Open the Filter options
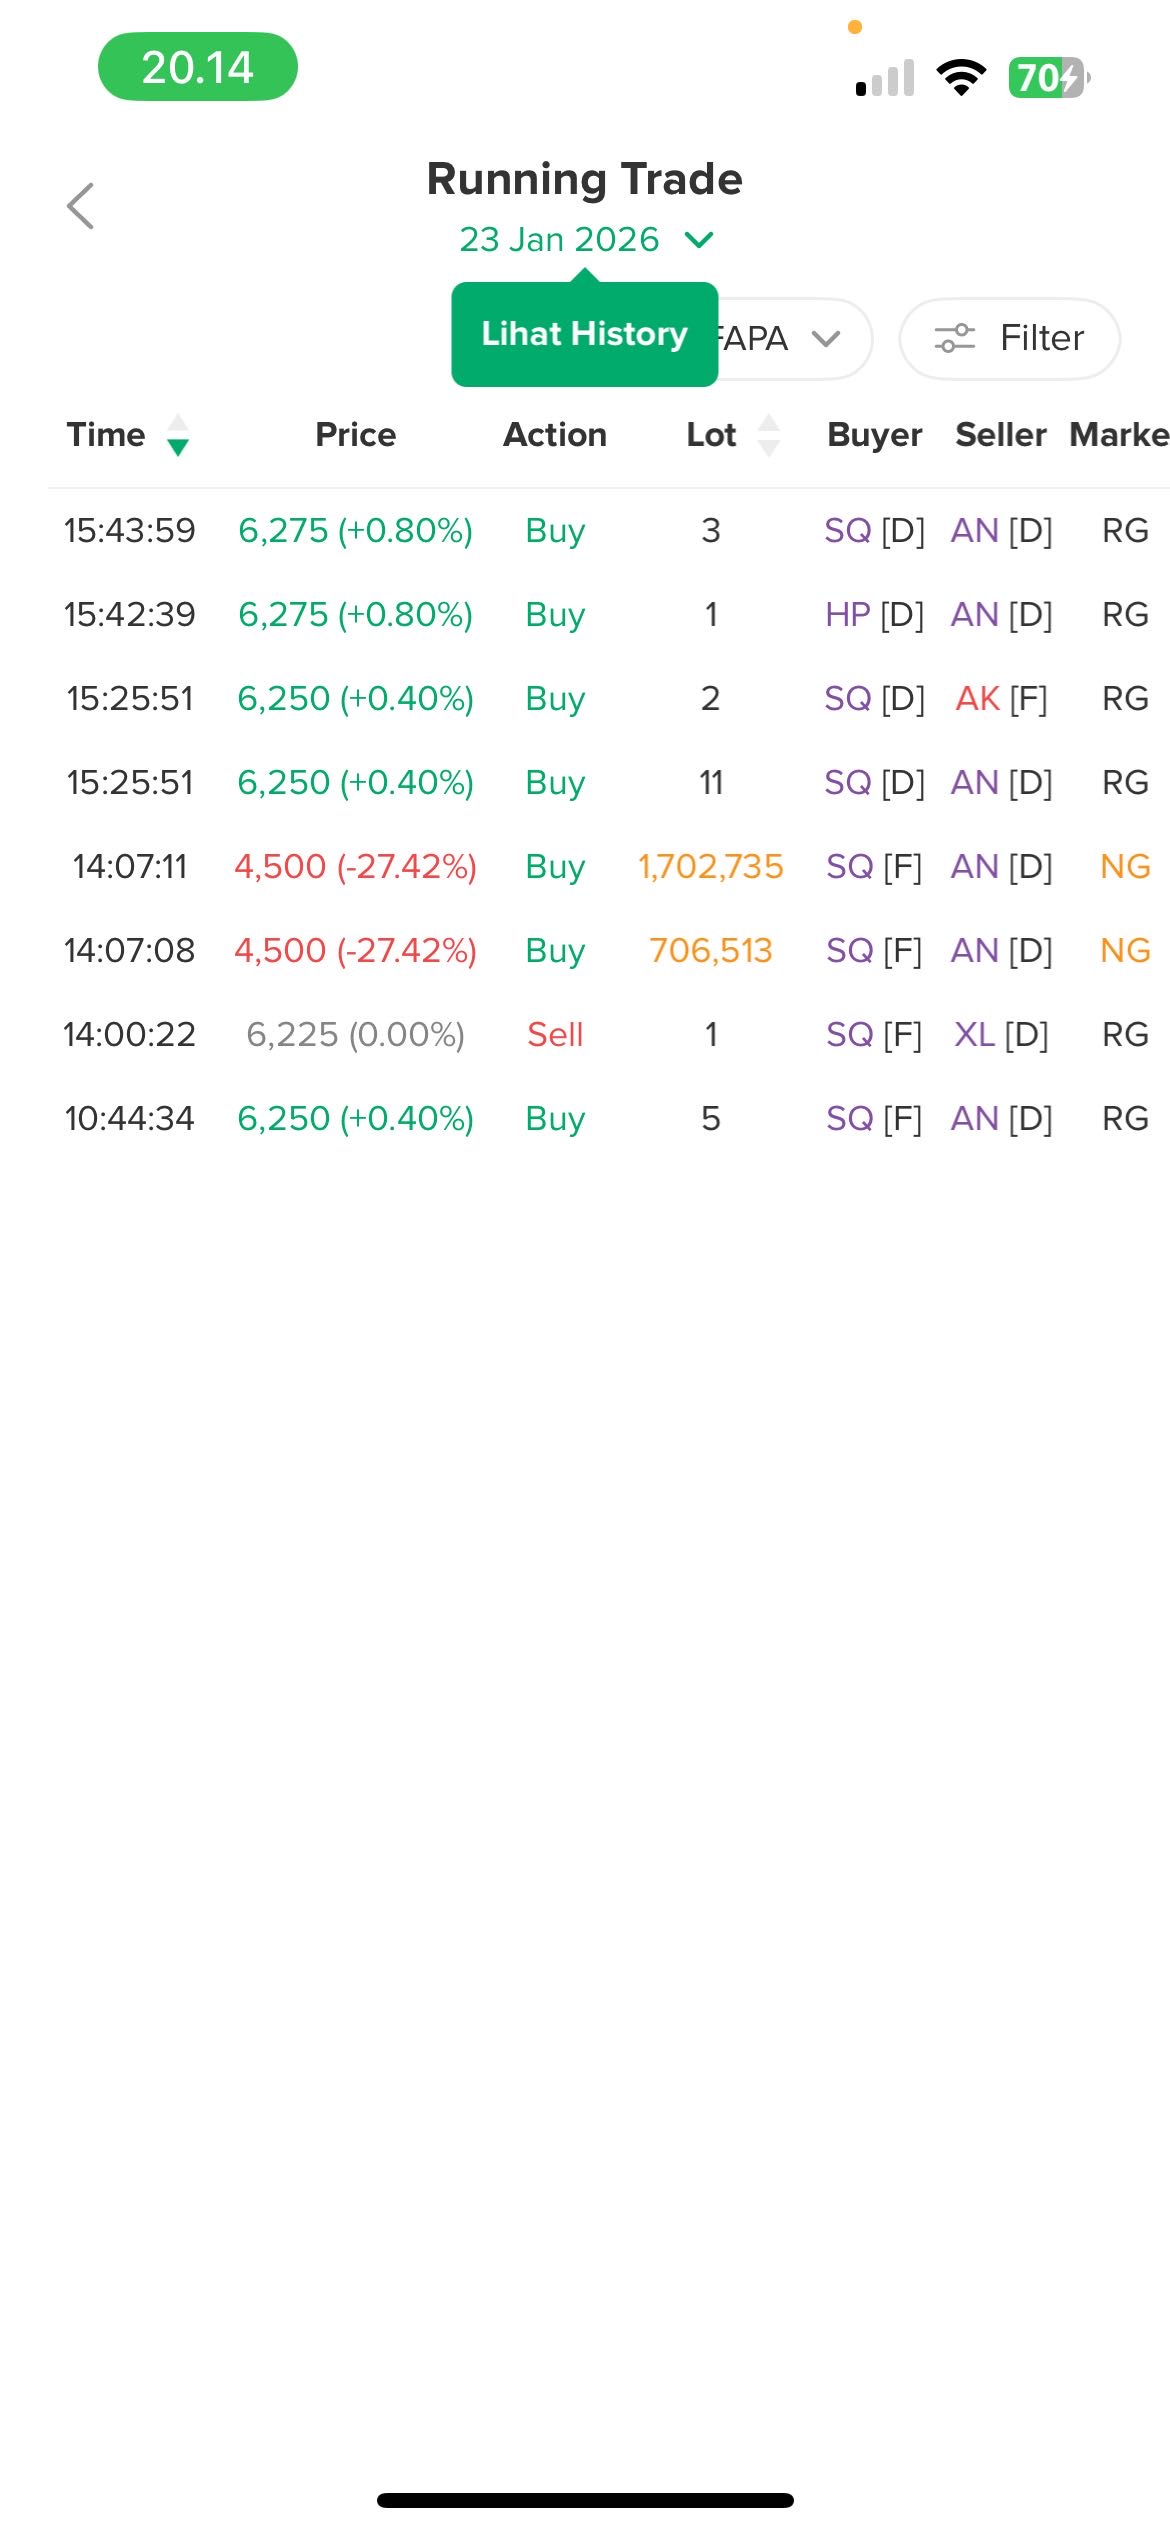1170x2532 pixels. click(x=1009, y=339)
